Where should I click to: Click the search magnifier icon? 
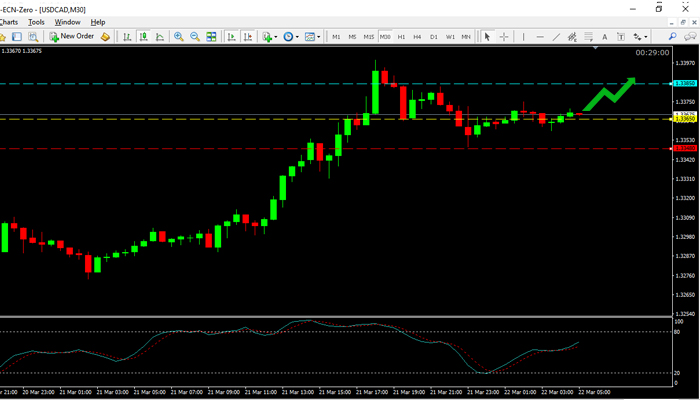pyautogui.click(x=672, y=37)
